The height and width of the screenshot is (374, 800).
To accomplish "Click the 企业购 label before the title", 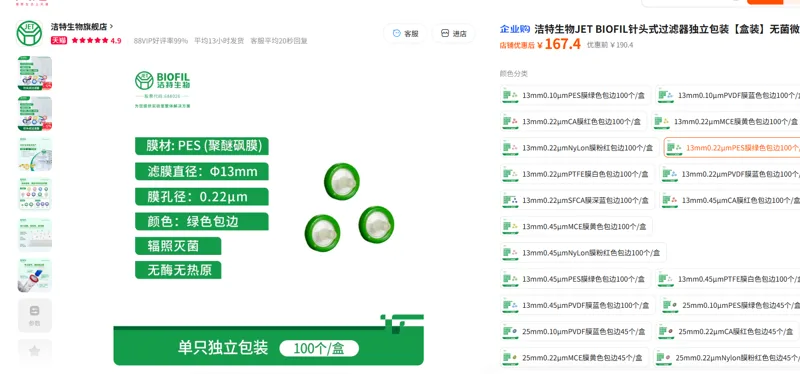I will pyautogui.click(x=514, y=30).
